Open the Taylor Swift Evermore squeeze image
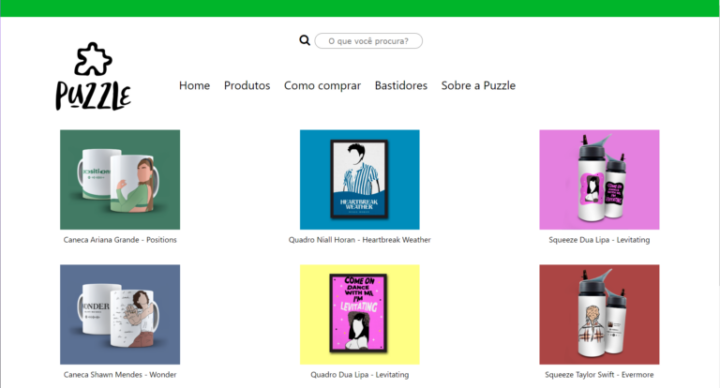The height and width of the screenshot is (388, 720). (x=599, y=315)
